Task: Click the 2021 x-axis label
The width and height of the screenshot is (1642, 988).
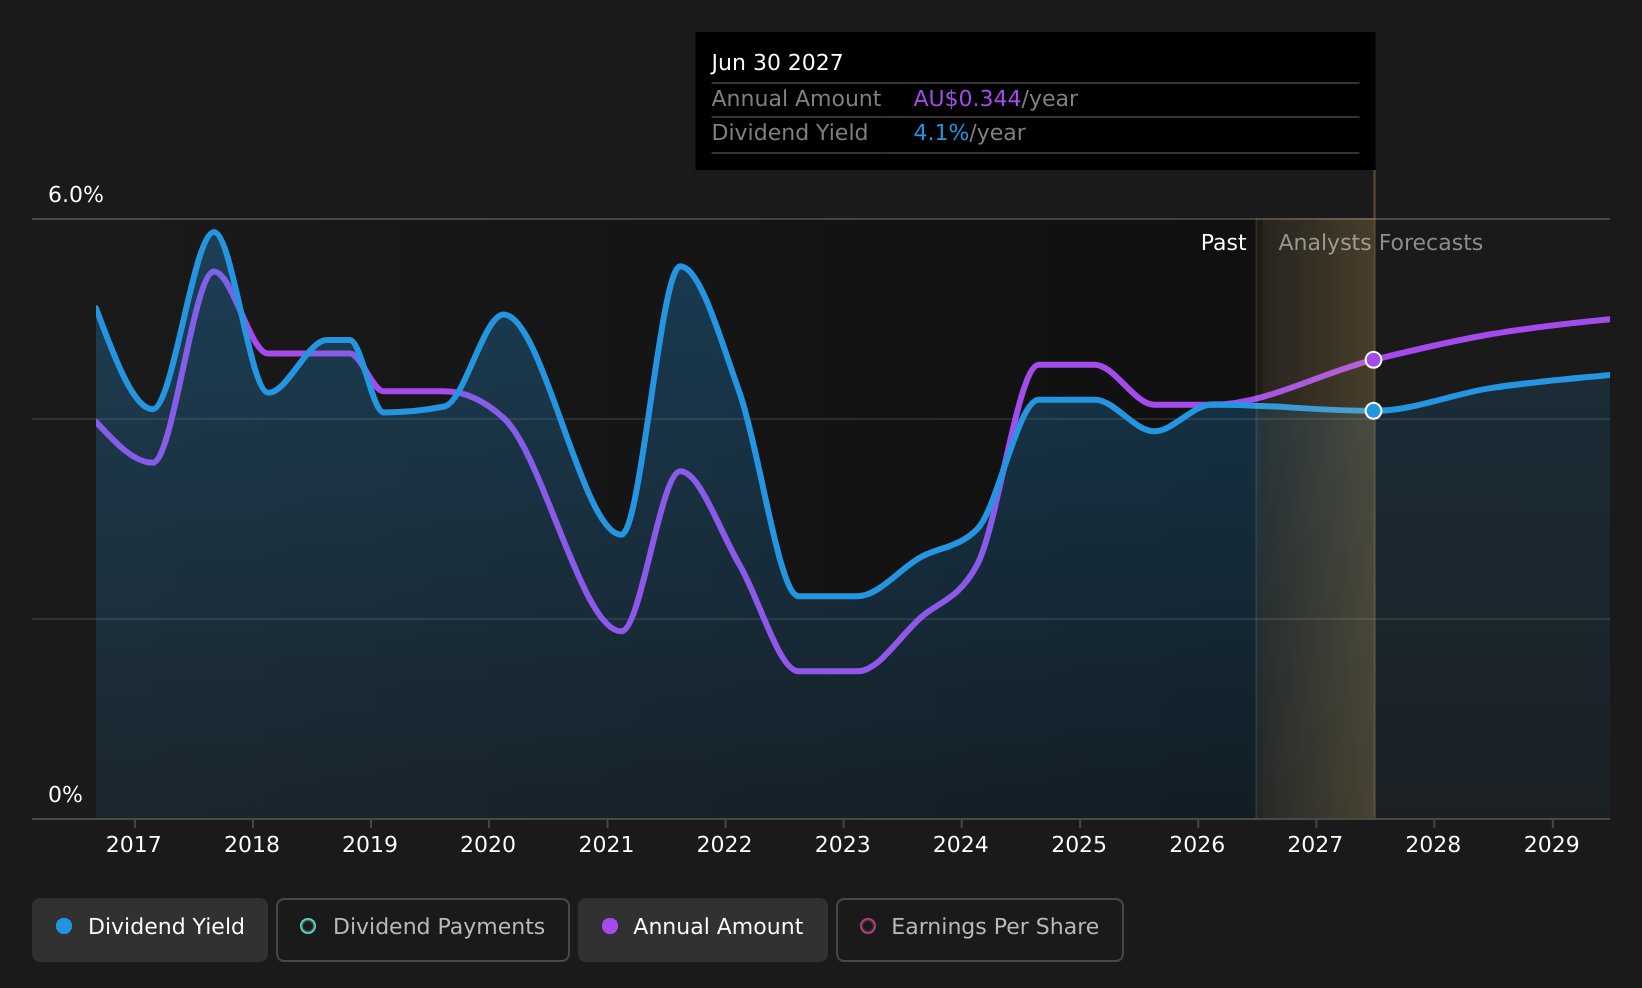Action: pyautogui.click(x=606, y=845)
